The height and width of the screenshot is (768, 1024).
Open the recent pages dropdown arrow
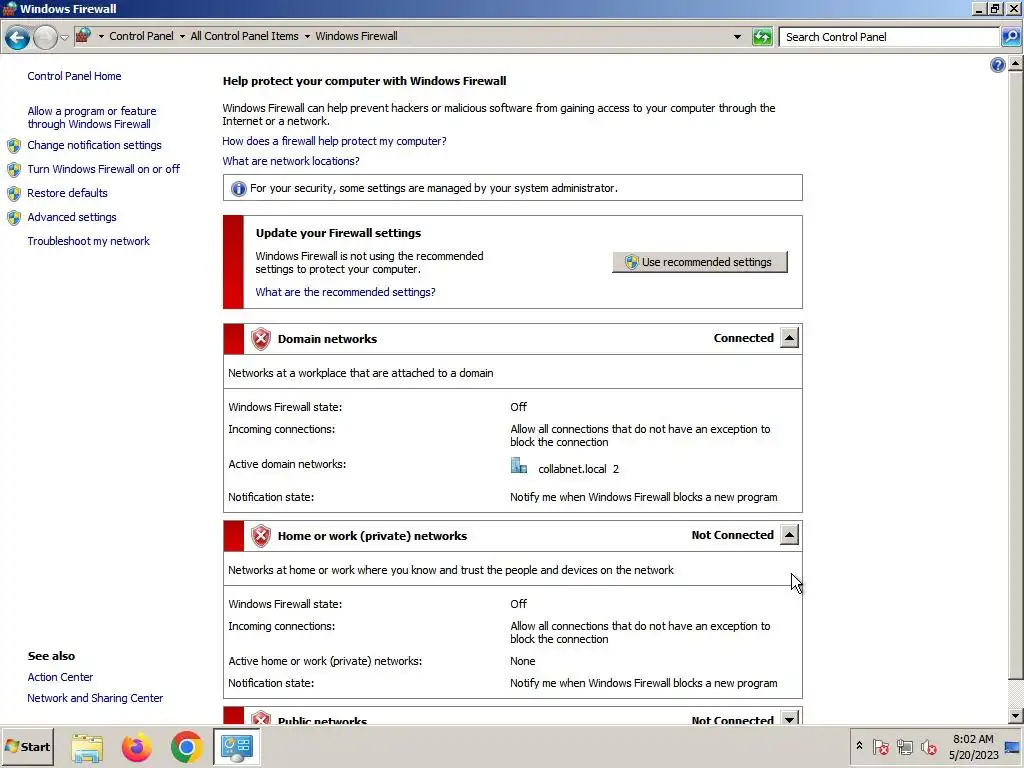pyautogui.click(x=64, y=37)
